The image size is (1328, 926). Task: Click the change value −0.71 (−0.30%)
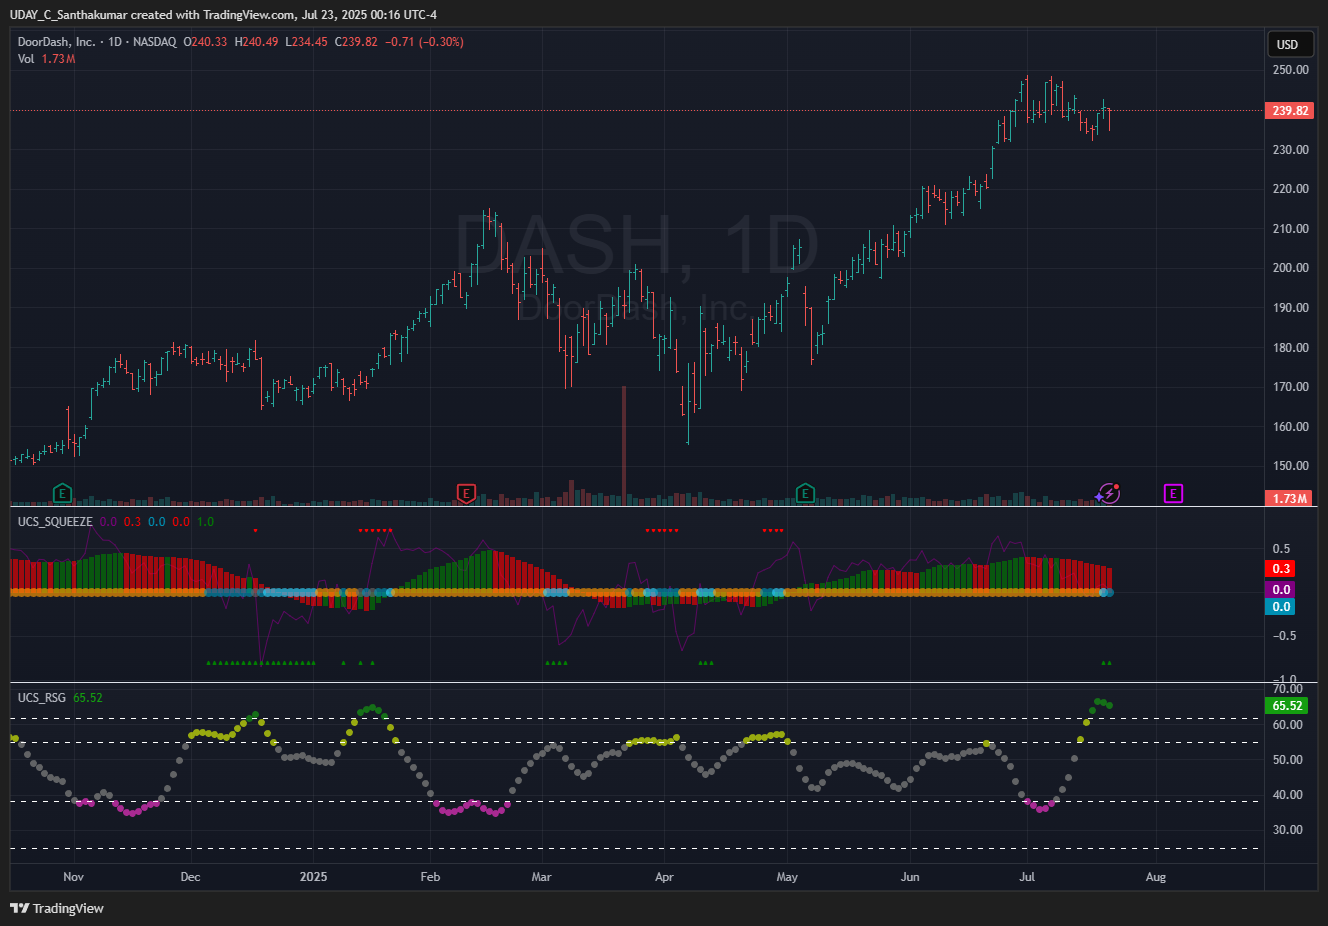(x=424, y=42)
